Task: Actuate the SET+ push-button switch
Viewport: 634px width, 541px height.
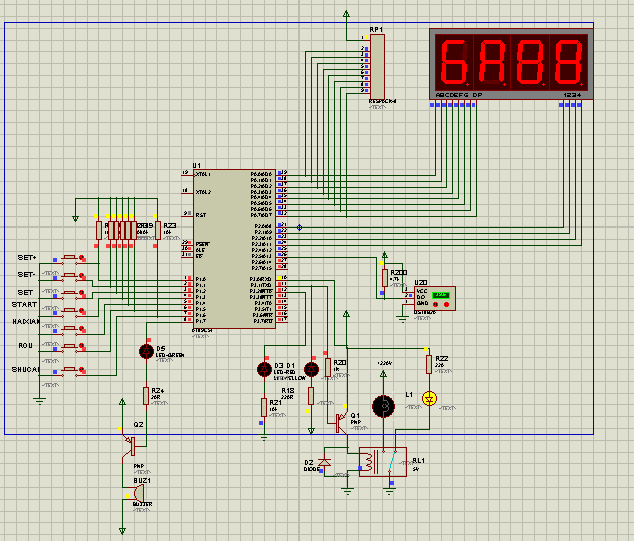Action: pyautogui.click(x=70, y=258)
